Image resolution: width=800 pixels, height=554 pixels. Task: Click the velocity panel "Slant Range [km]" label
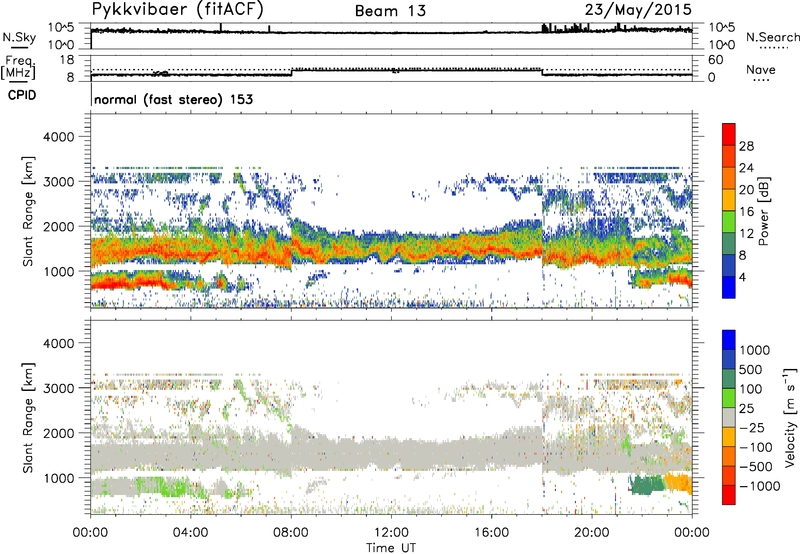(29, 418)
